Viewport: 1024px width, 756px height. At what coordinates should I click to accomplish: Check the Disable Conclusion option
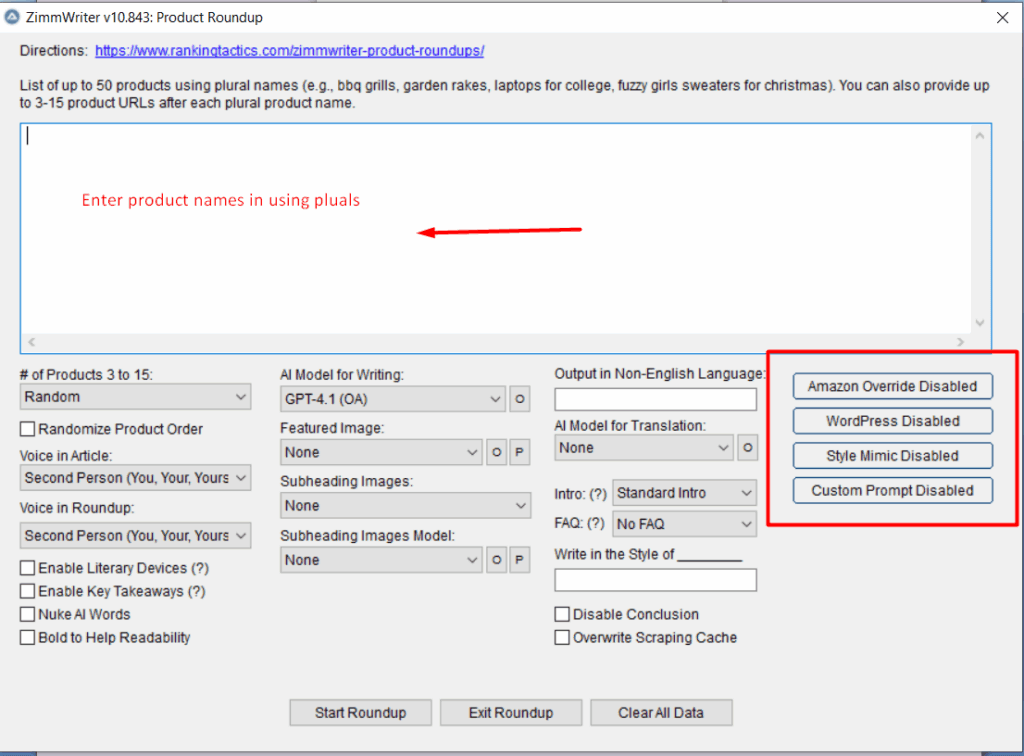point(562,615)
